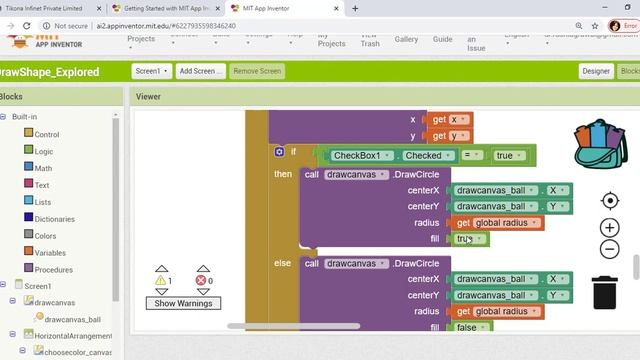
Task: Switch to Getting Started with MIT App tab
Action: point(166,8)
